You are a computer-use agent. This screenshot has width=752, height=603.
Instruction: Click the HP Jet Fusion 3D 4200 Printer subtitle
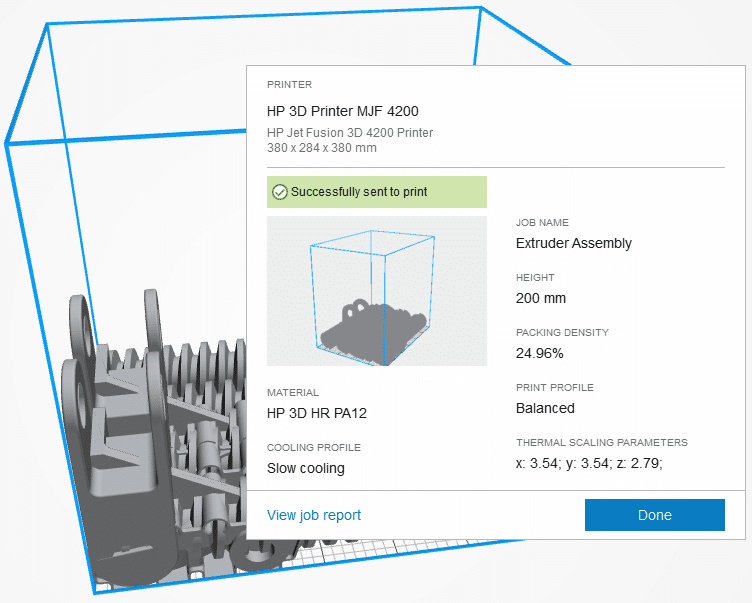point(349,132)
